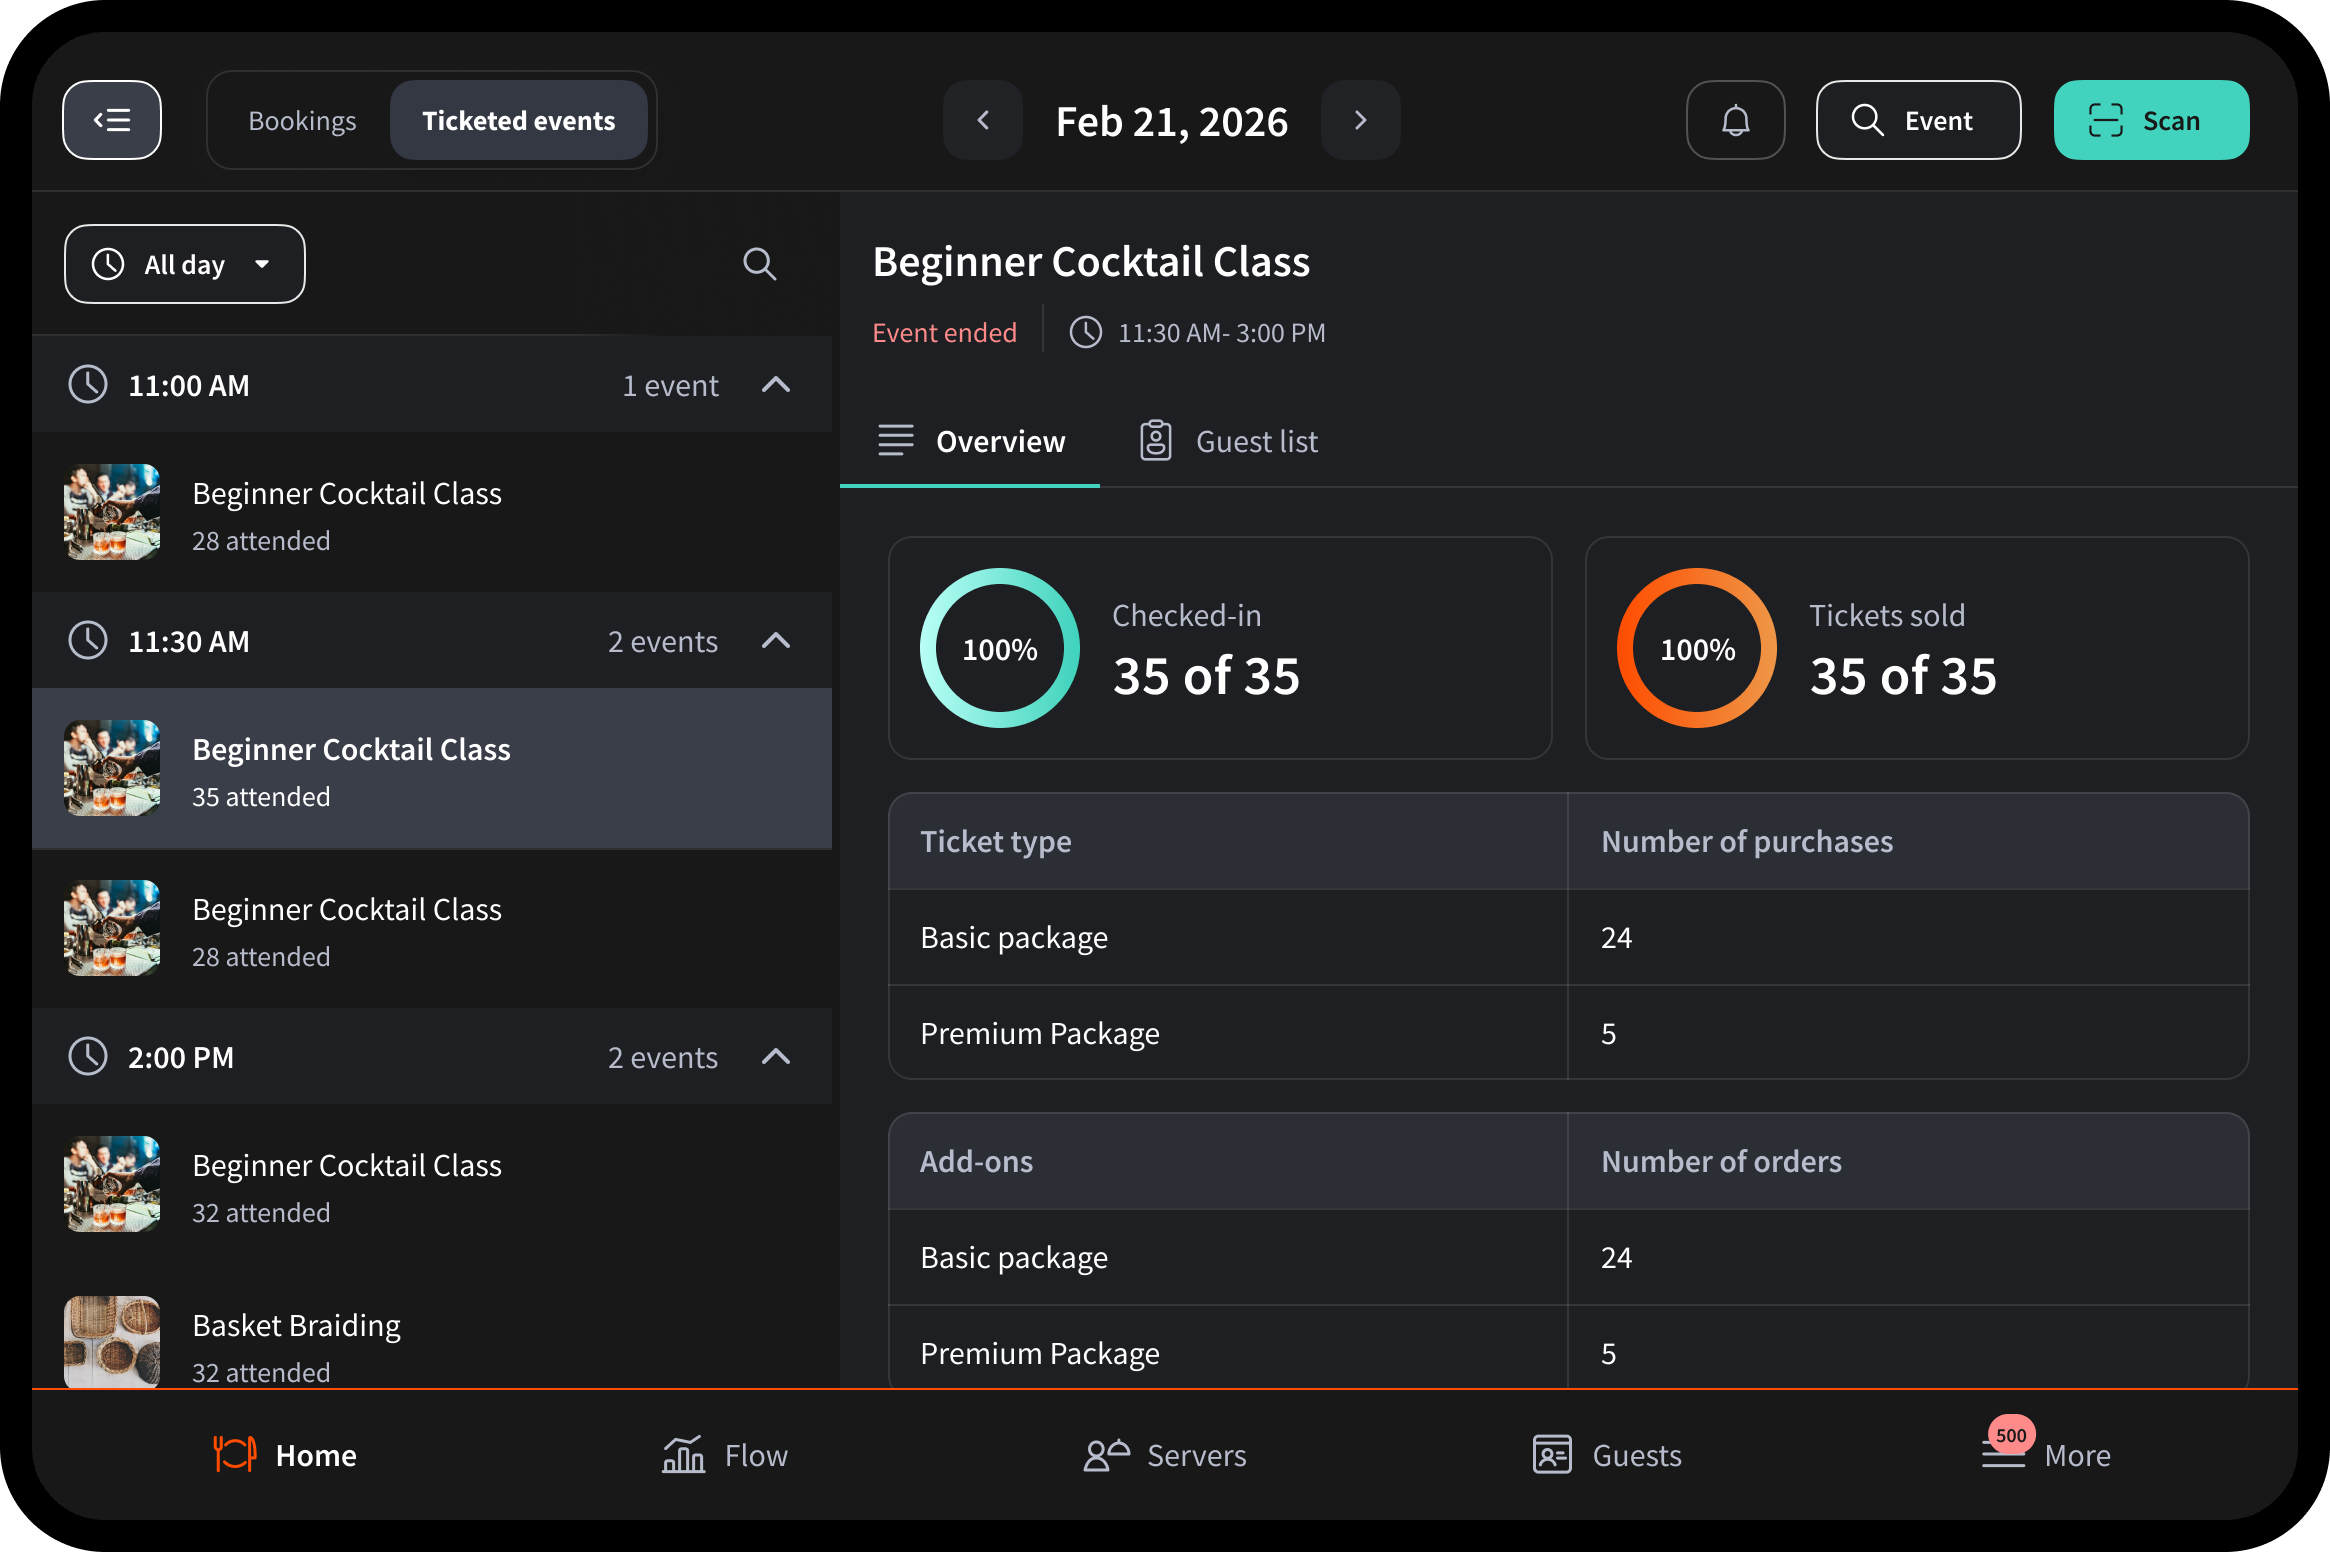This screenshot has width=2330, height=1552.
Task: Open notifications via the bell icon
Action: tap(1735, 120)
